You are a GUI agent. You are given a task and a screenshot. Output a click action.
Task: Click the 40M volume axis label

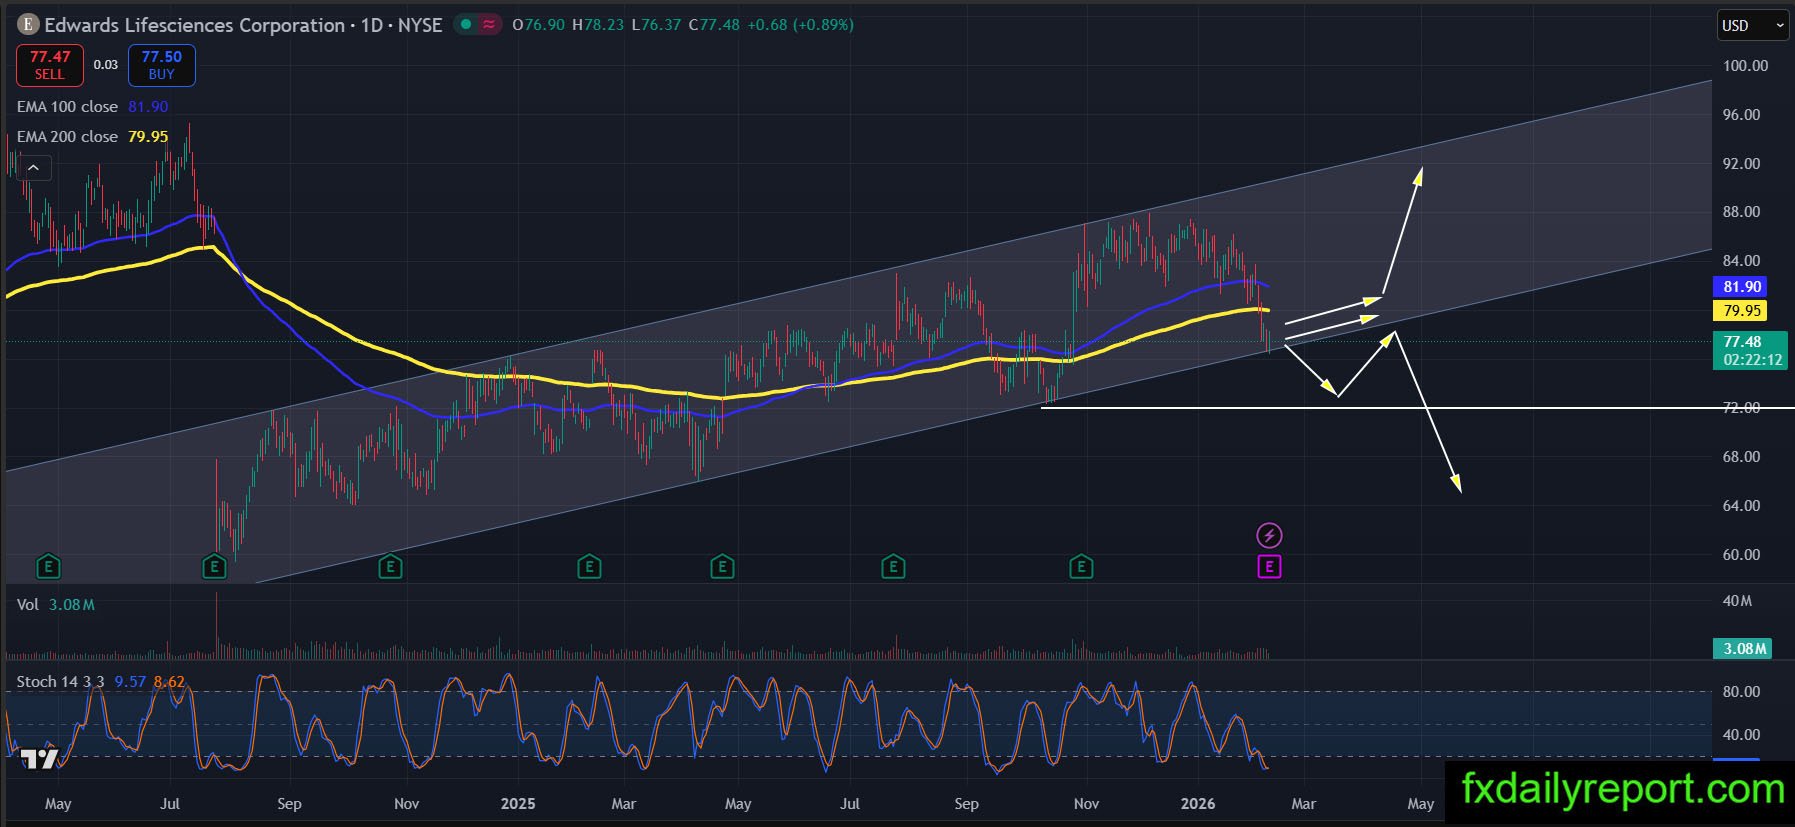(1737, 601)
